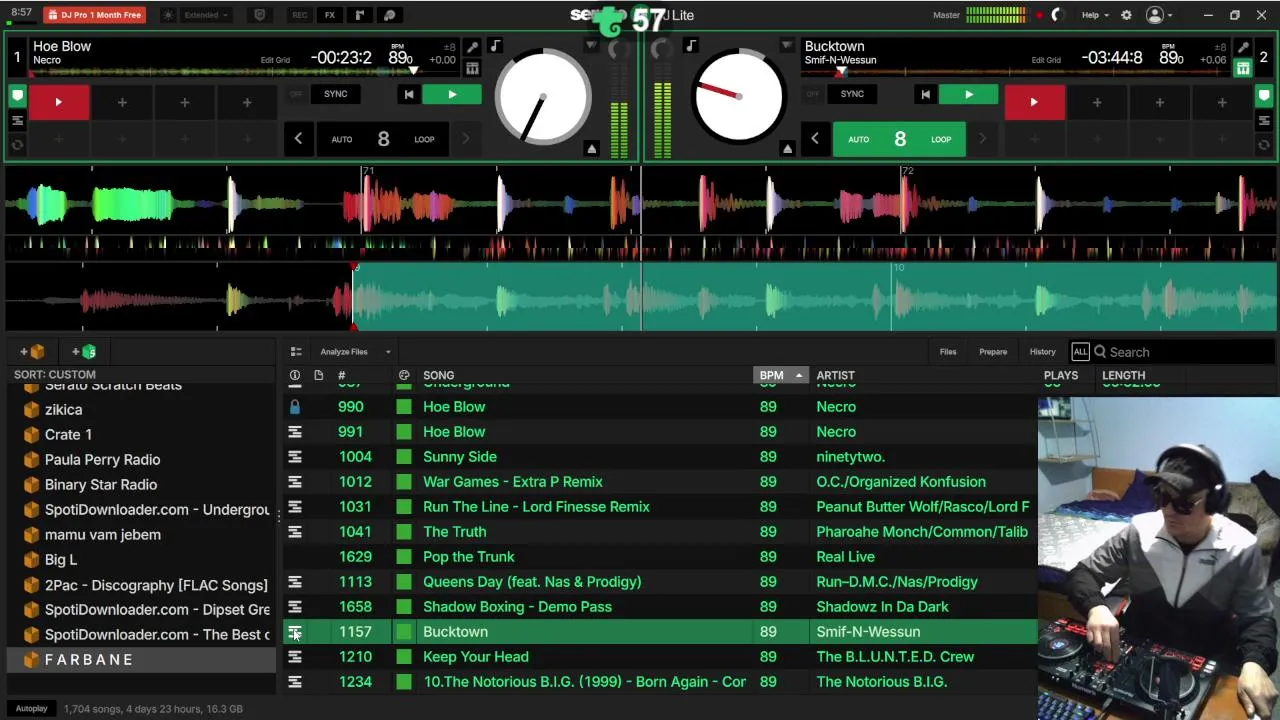1280x720 pixels.
Task: Click Edit Grid on deck 1
Action: click(275, 60)
